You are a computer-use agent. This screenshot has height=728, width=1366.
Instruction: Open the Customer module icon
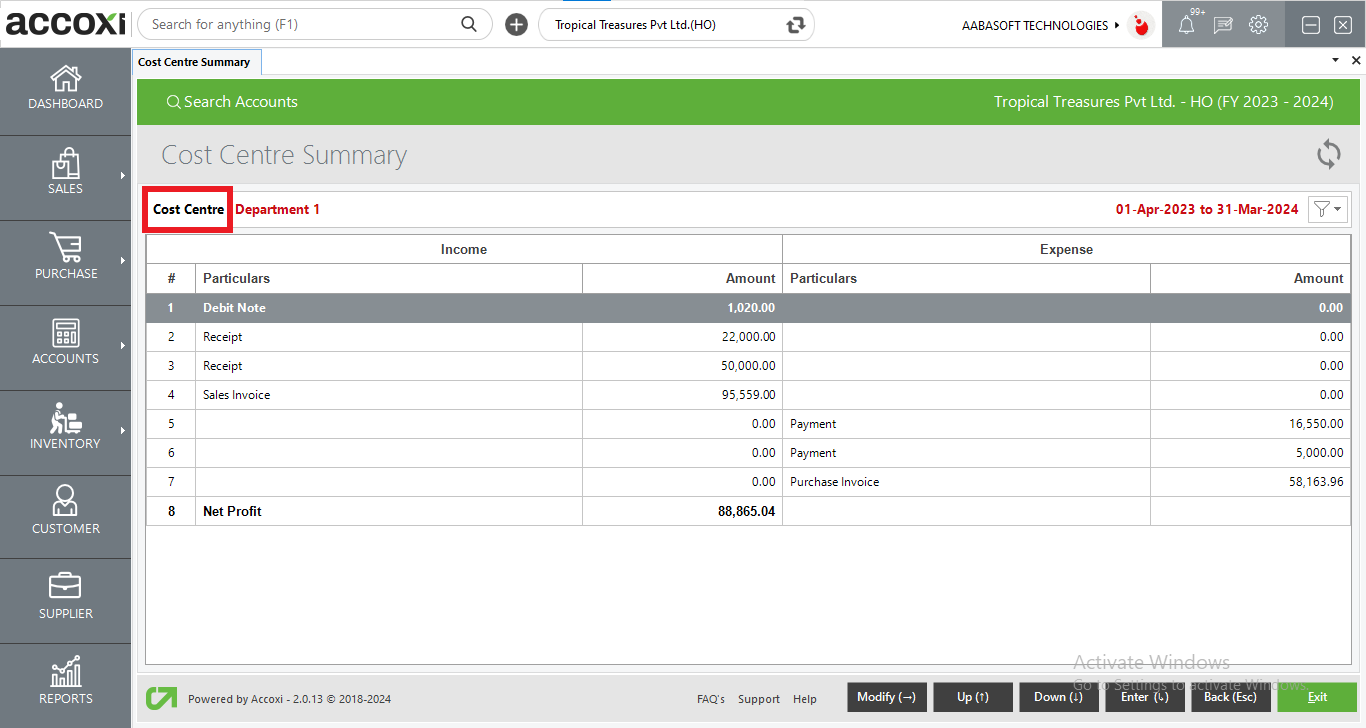[x=65, y=515]
